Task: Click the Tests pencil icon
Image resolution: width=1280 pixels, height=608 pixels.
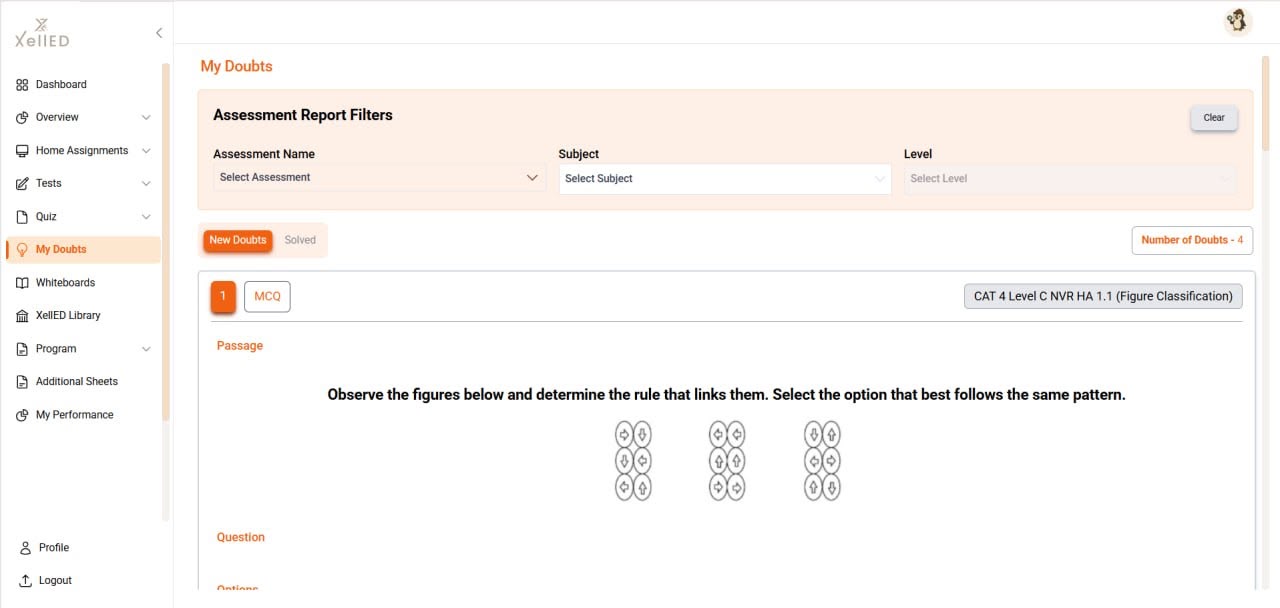Action: 22,184
